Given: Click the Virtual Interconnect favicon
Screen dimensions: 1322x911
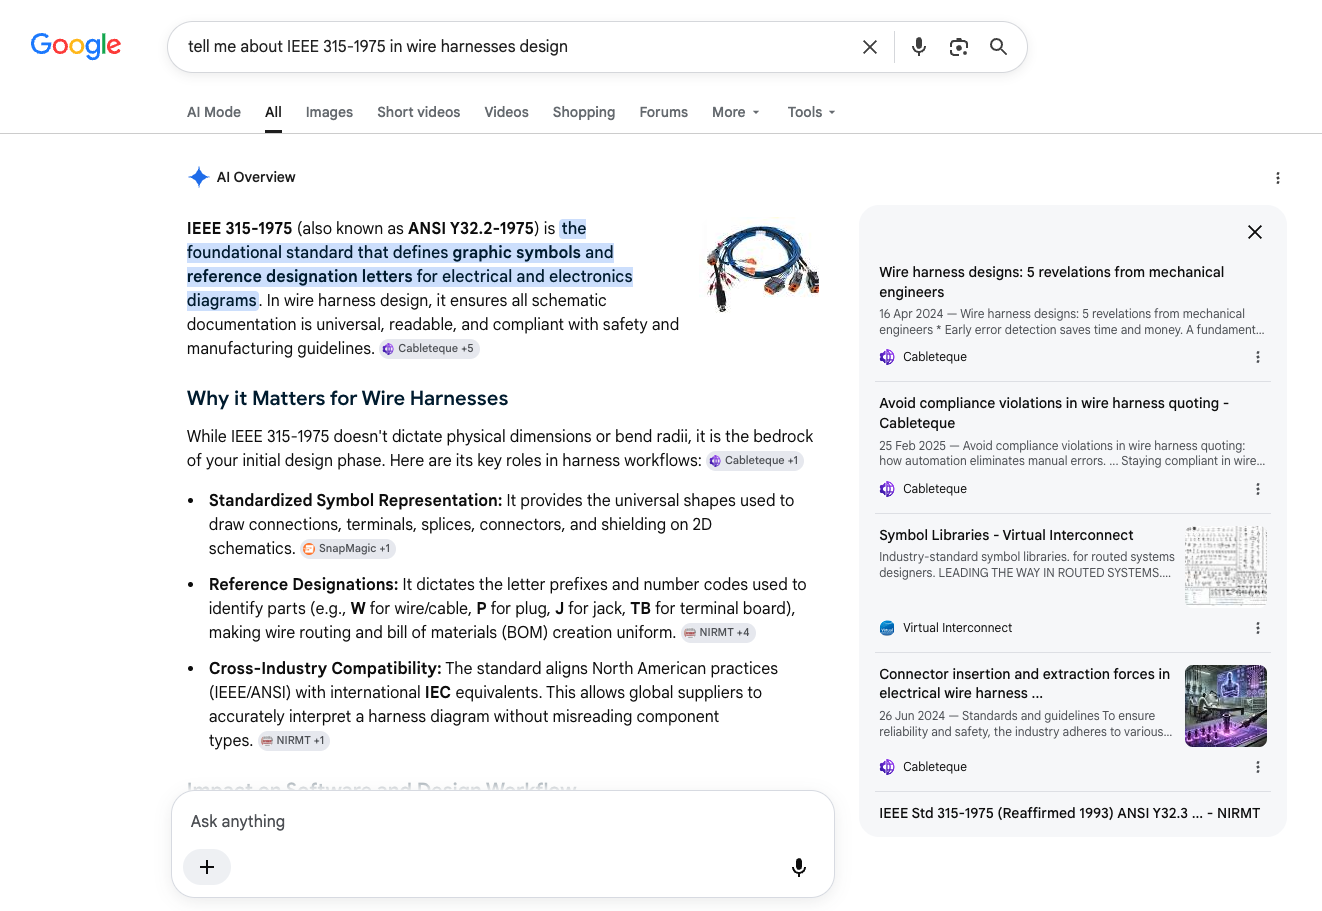Looking at the screenshot, I should click(x=887, y=628).
